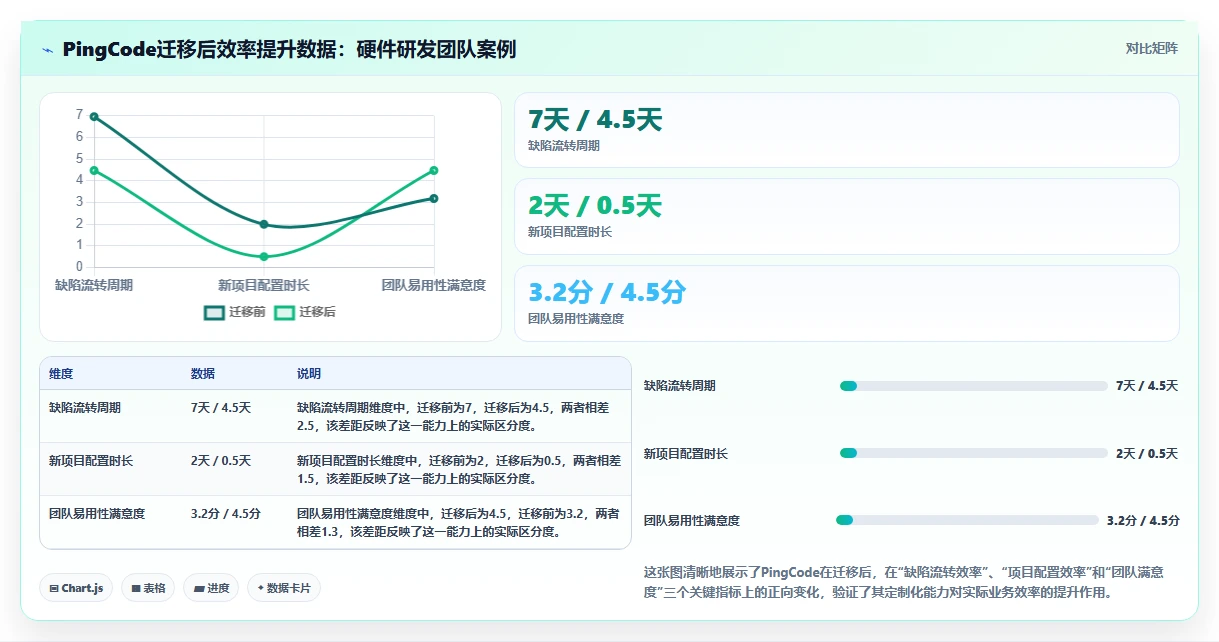The width and height of the screenshot is (1219, 642).
Task: Click the 团队易用性满意度 progress row label
Action: click(692, 521)
